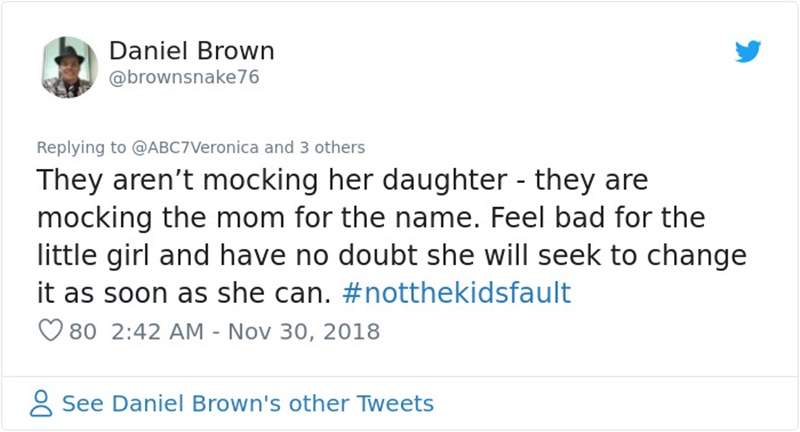Open "See Daniel Brown's other Tweets" link
The height and width of the screenshot is (432, 800).
click(x=247, y=404)
